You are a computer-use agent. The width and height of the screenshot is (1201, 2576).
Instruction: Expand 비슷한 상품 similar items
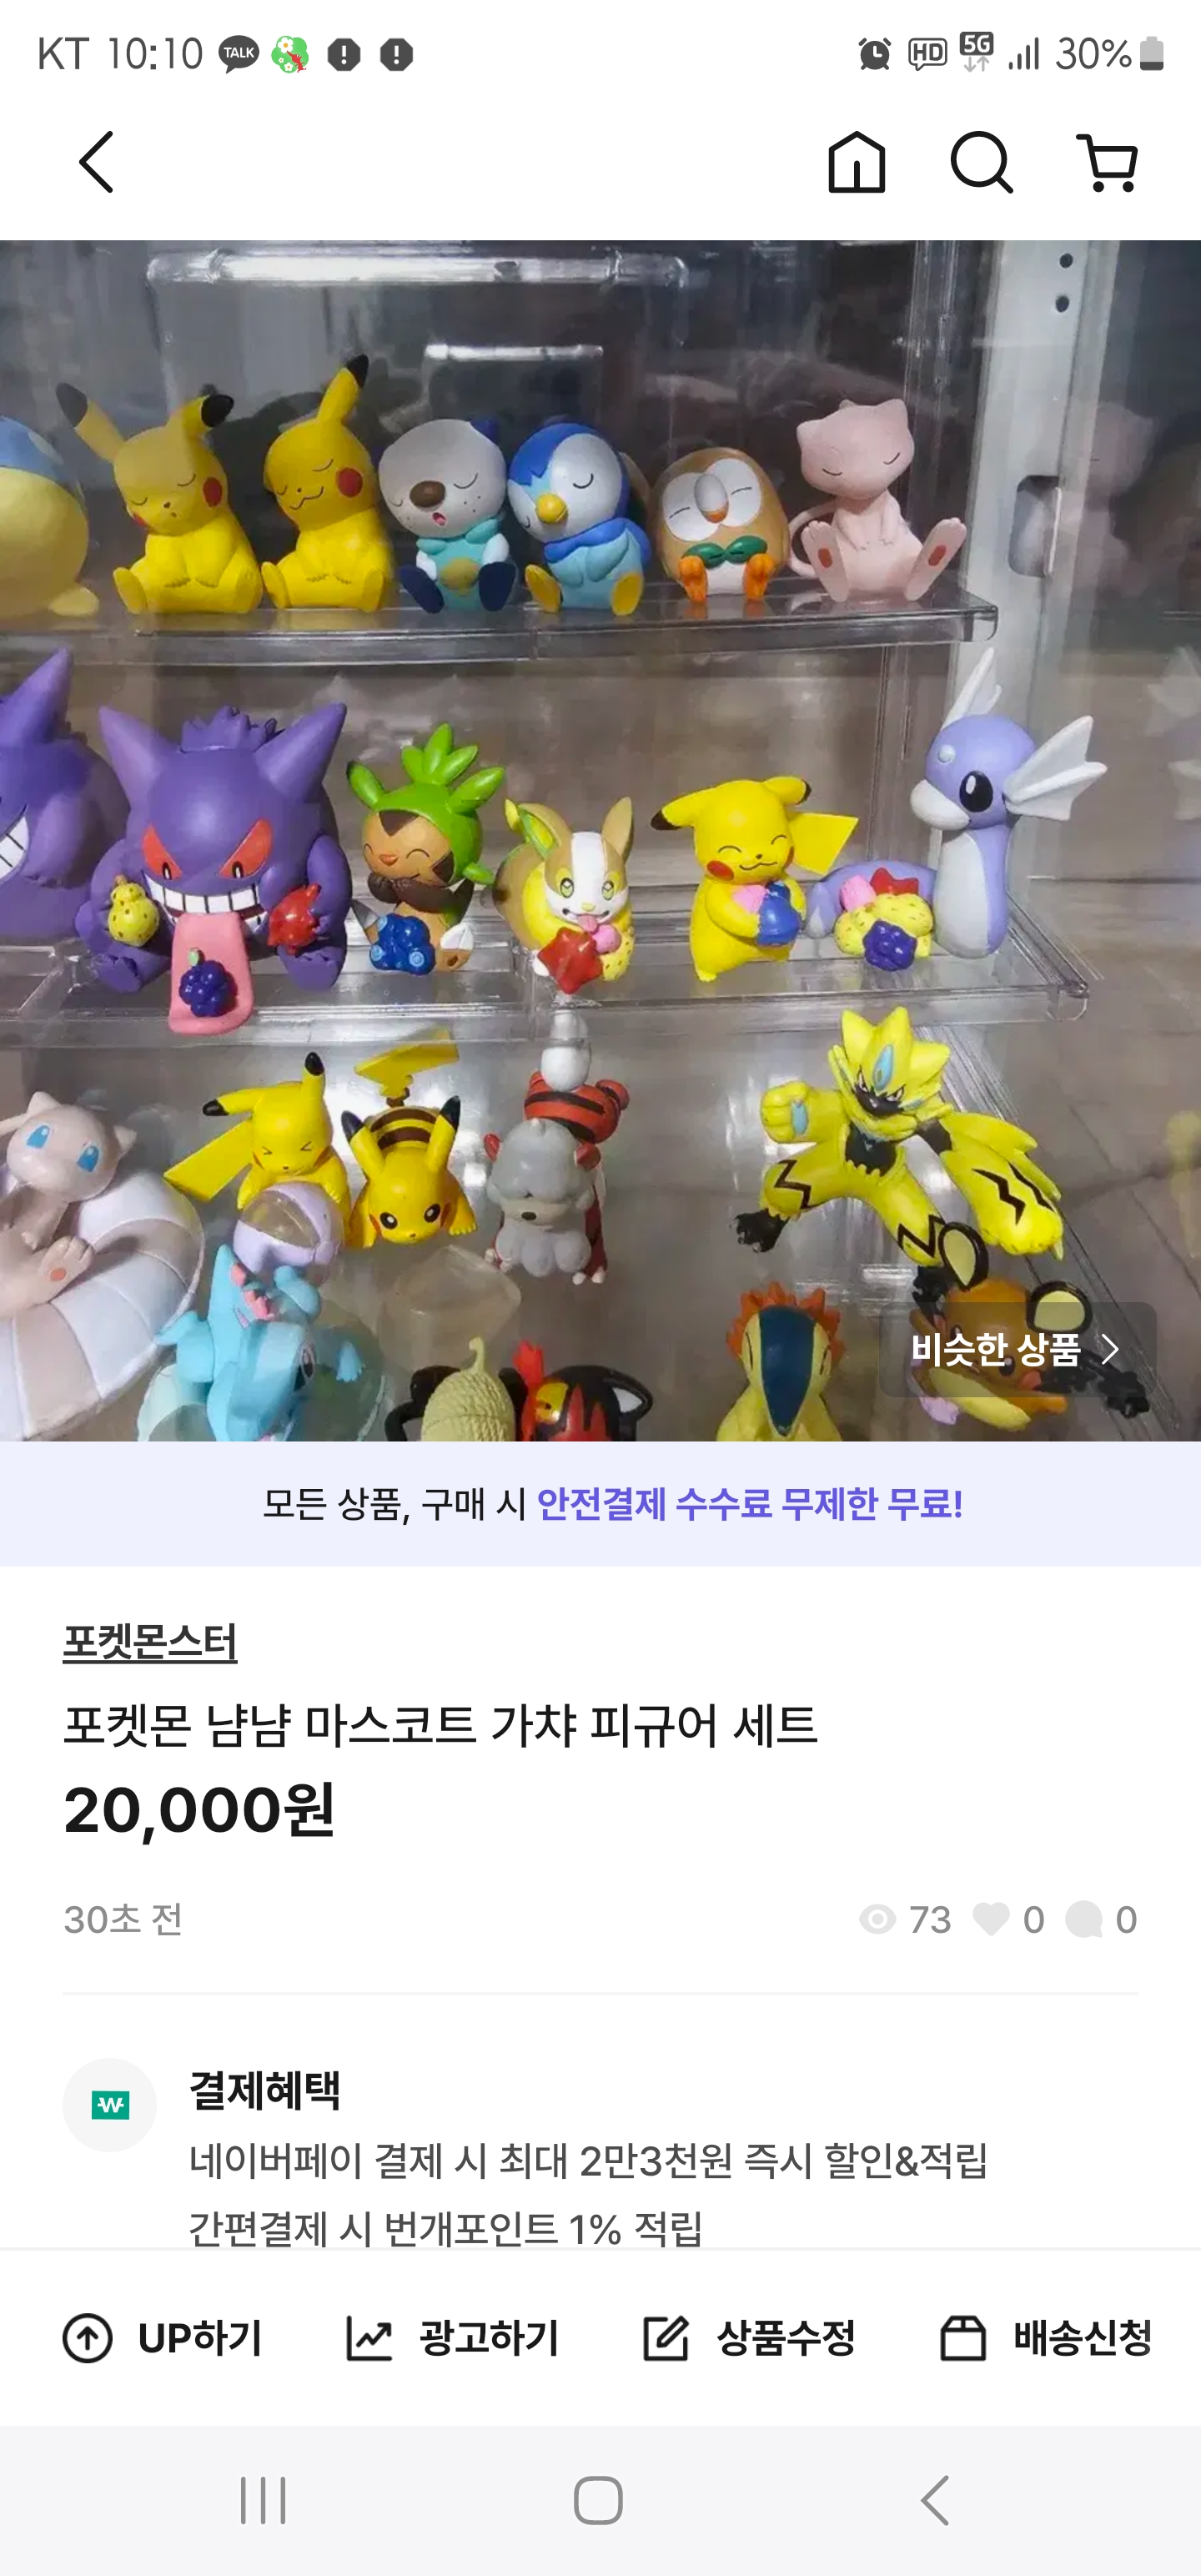coord(1017,1349)
